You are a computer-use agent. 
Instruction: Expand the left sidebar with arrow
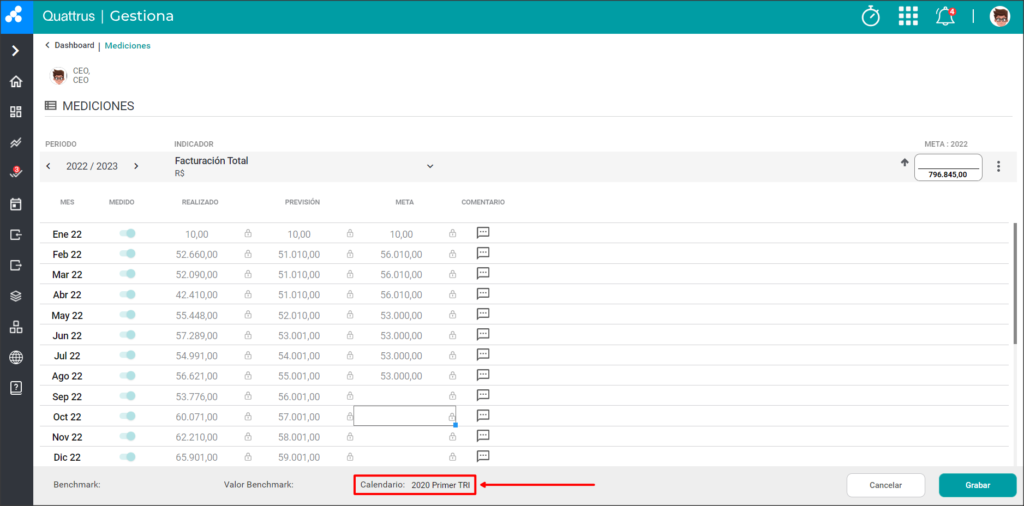click(16, 51)
